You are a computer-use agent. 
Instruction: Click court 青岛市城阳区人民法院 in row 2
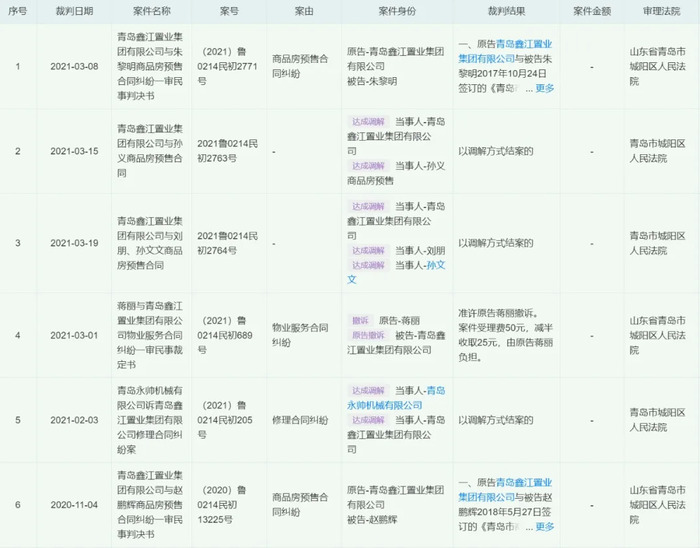pyautogui.click(x=658, y=151)
